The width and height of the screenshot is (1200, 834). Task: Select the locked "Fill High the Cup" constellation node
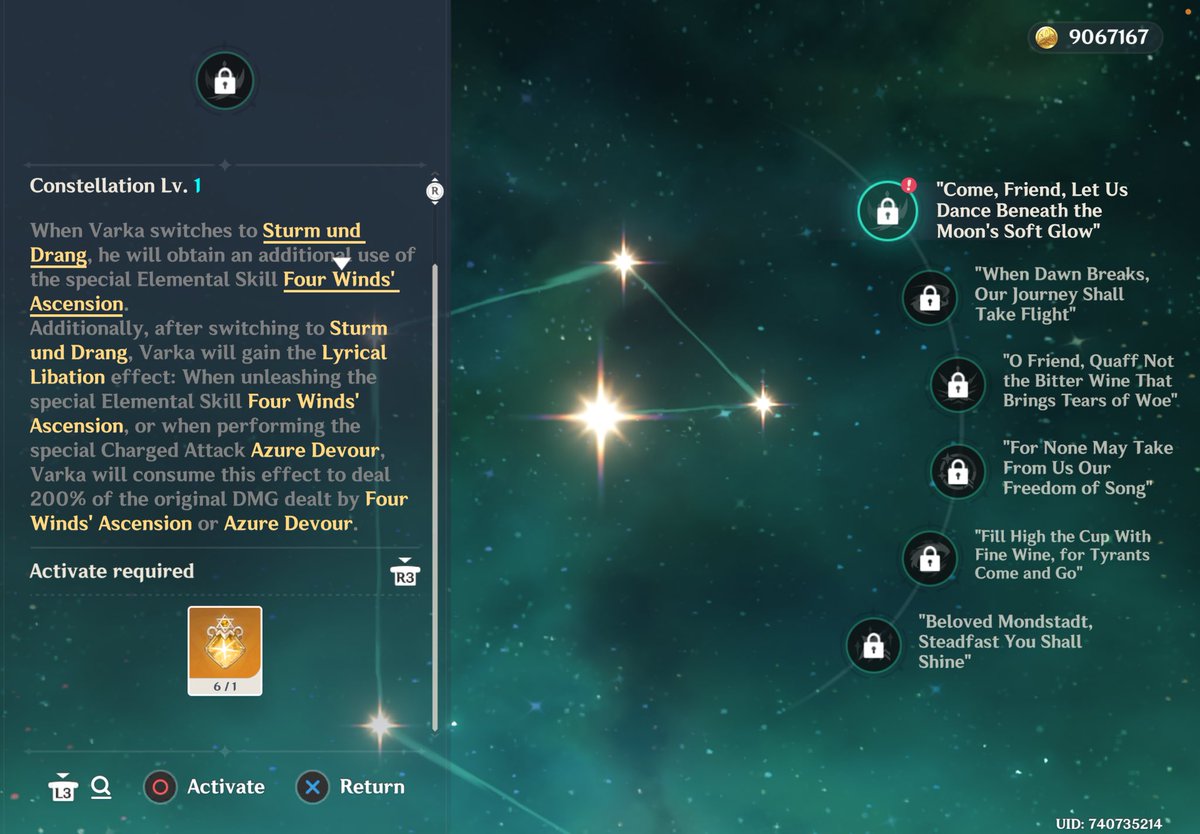[929, 558]
